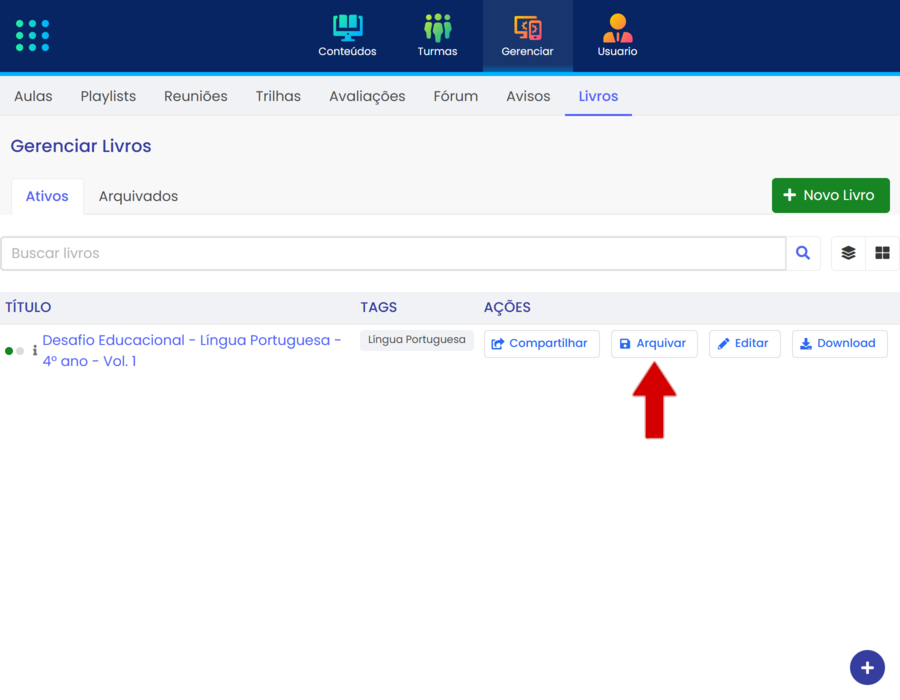Archive the book with Arquivar button
The width and height of the screenshot is (900, 700).
click(x=654, y=344)
